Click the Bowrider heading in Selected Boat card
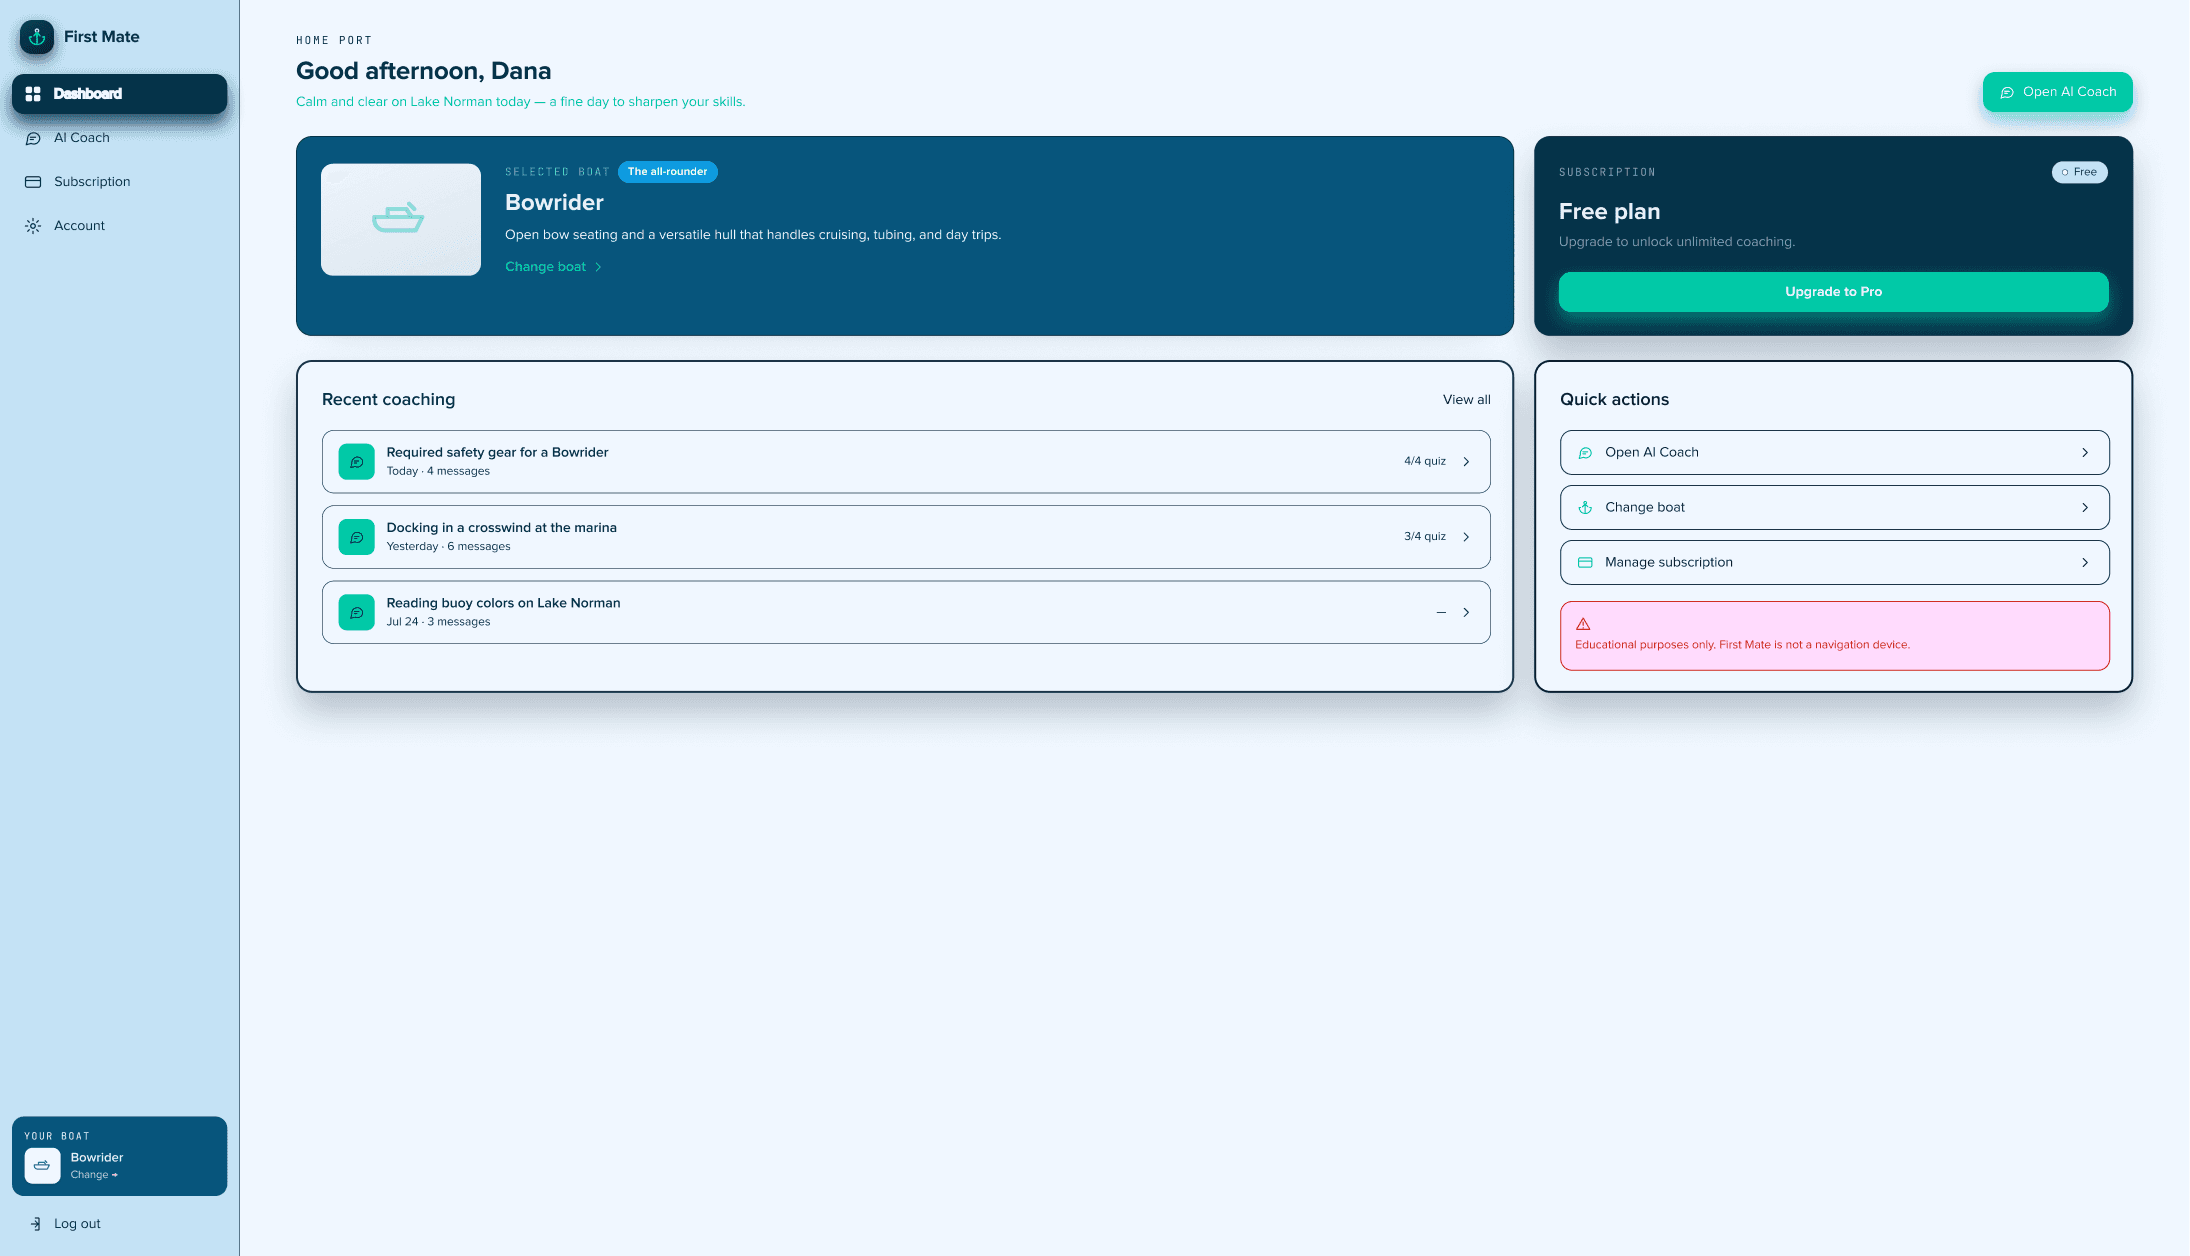This screenshot has width=2190, height=1256. [x=554, y=203]
